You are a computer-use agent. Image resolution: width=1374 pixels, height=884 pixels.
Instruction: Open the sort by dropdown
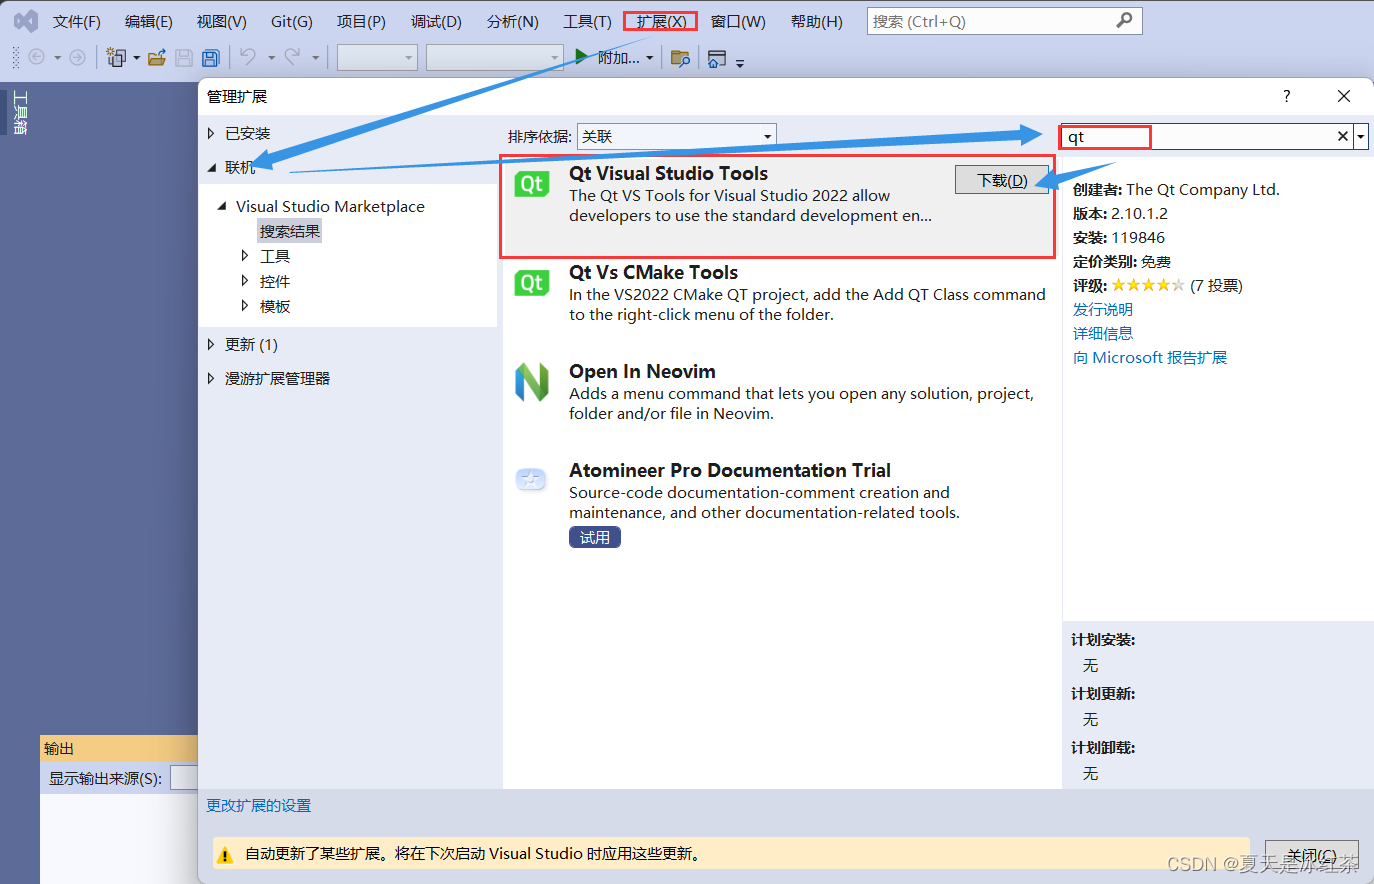click(677, 136)
